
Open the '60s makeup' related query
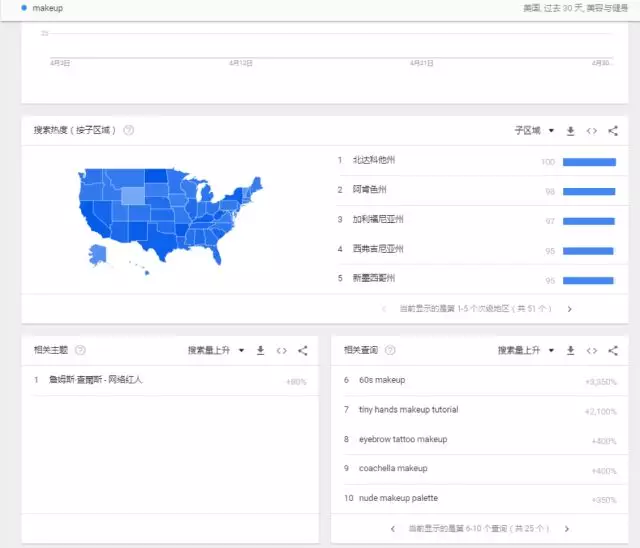point(381,380)
